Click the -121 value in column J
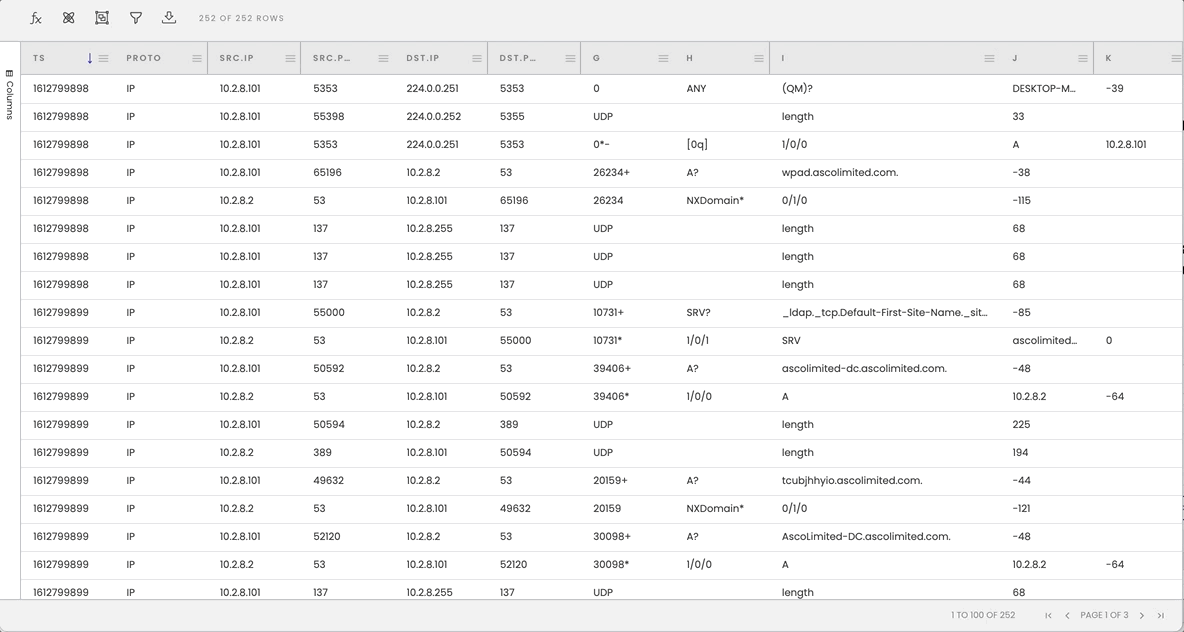Viewport: 1184px width, 632px height. tap(1021, 508)
